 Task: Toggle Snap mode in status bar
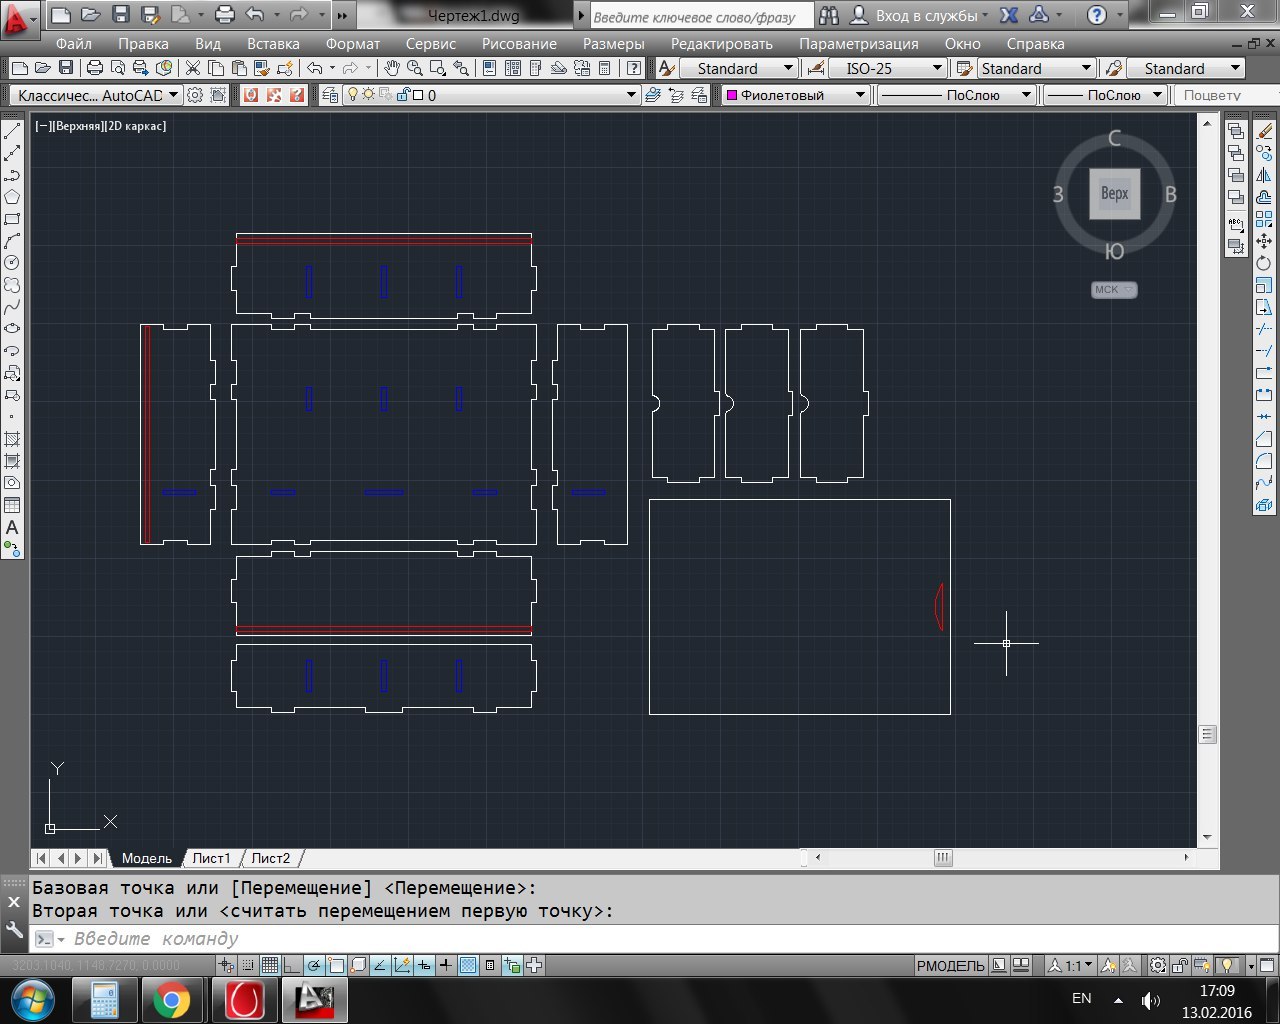tap(248, 966)
